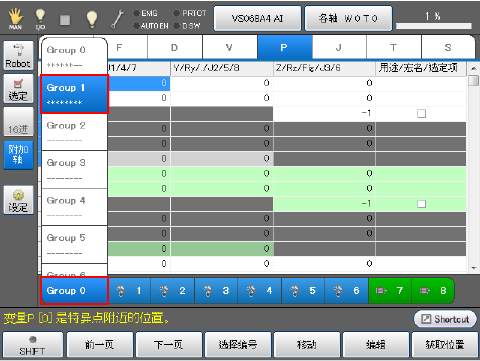Click the large yellow lightbulb icon
This screenshot has height=361, width=480.
coord(92,19)
